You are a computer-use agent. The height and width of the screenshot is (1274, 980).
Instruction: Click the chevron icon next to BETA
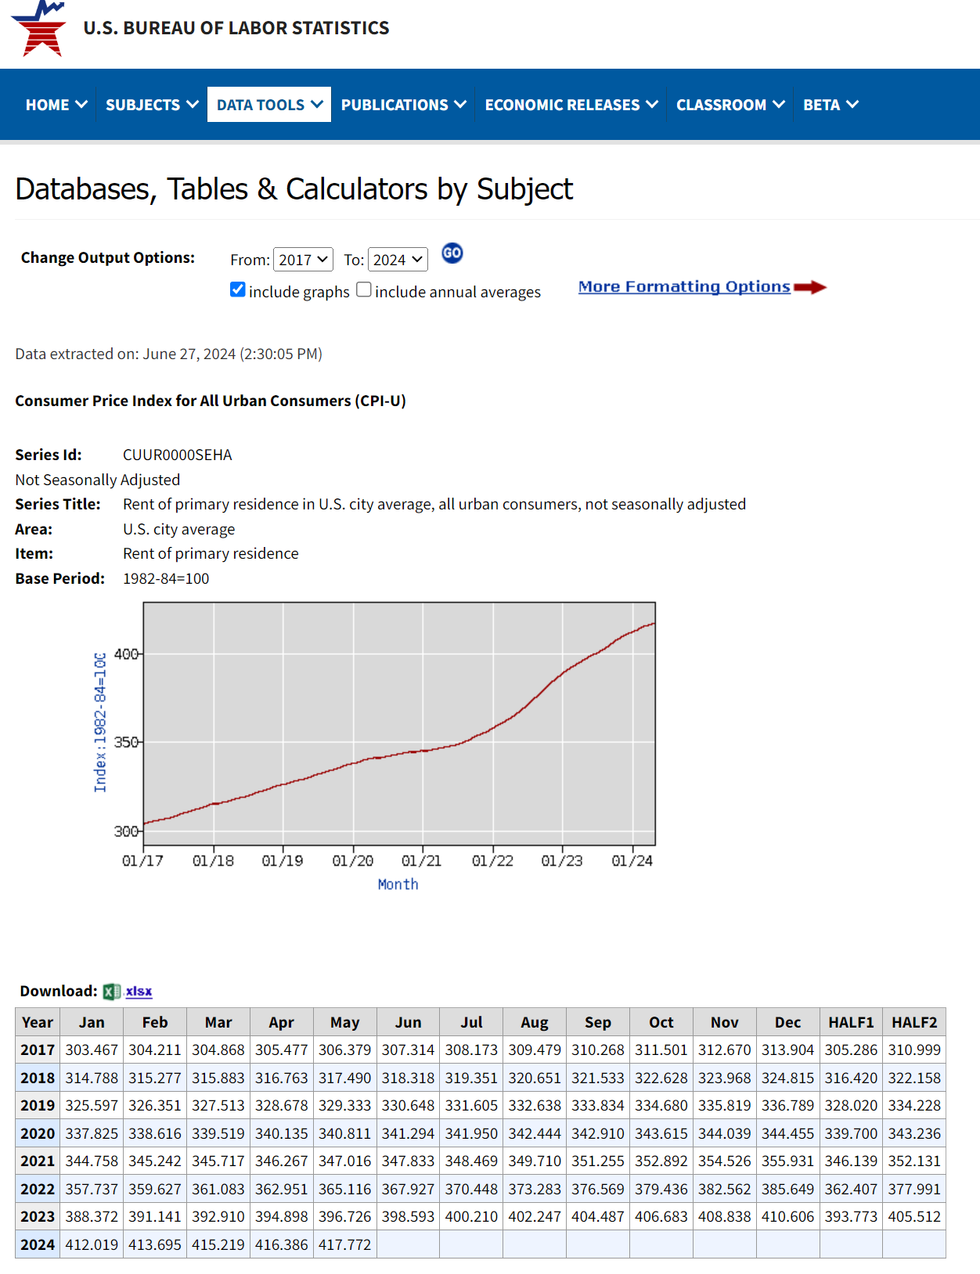click(852, 104)
